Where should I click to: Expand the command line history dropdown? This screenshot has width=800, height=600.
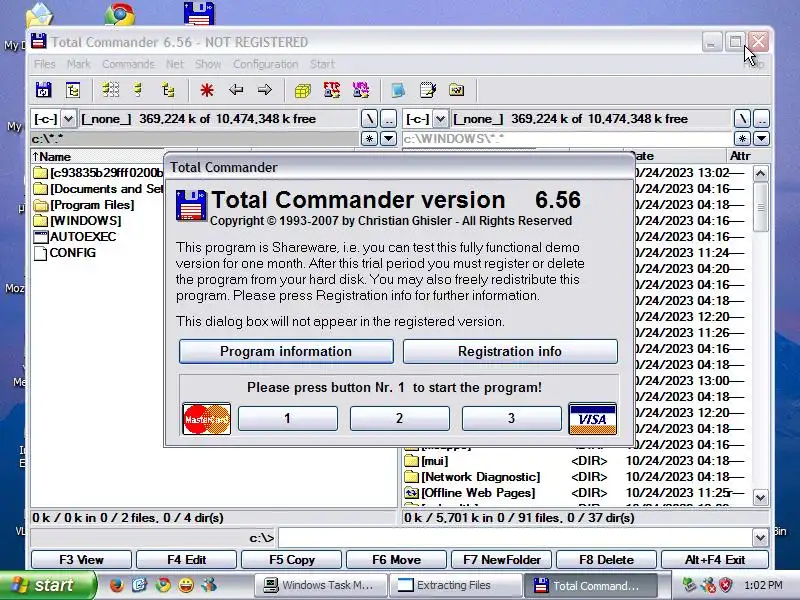tap(760, 537)
